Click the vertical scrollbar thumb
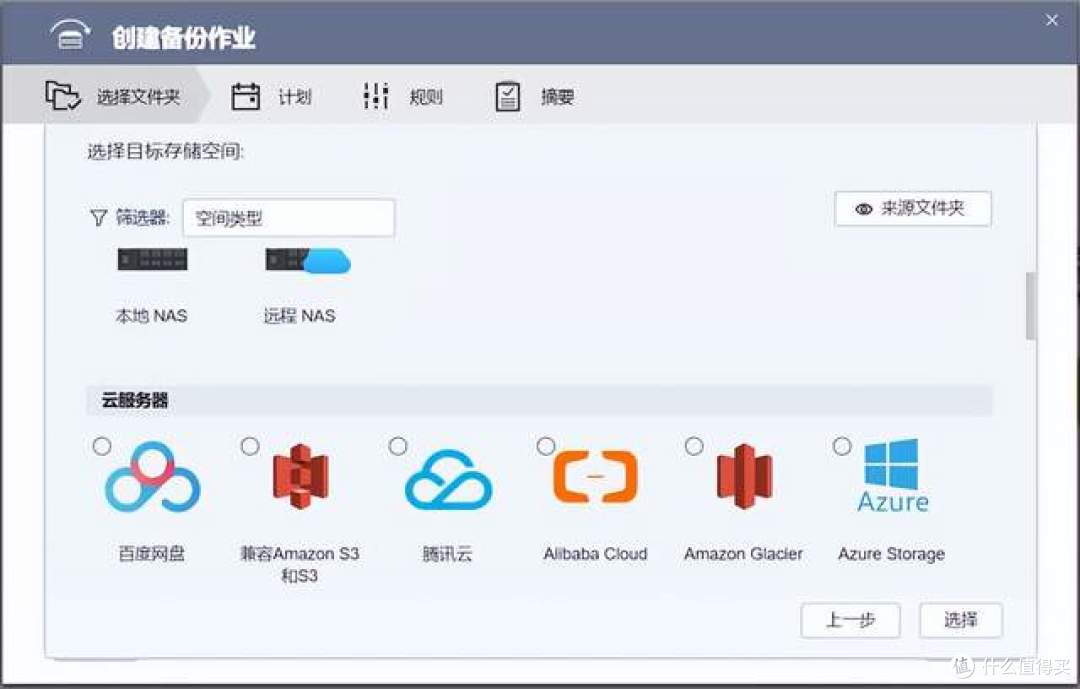1080x689 pixels. (x=1030, y=305)
